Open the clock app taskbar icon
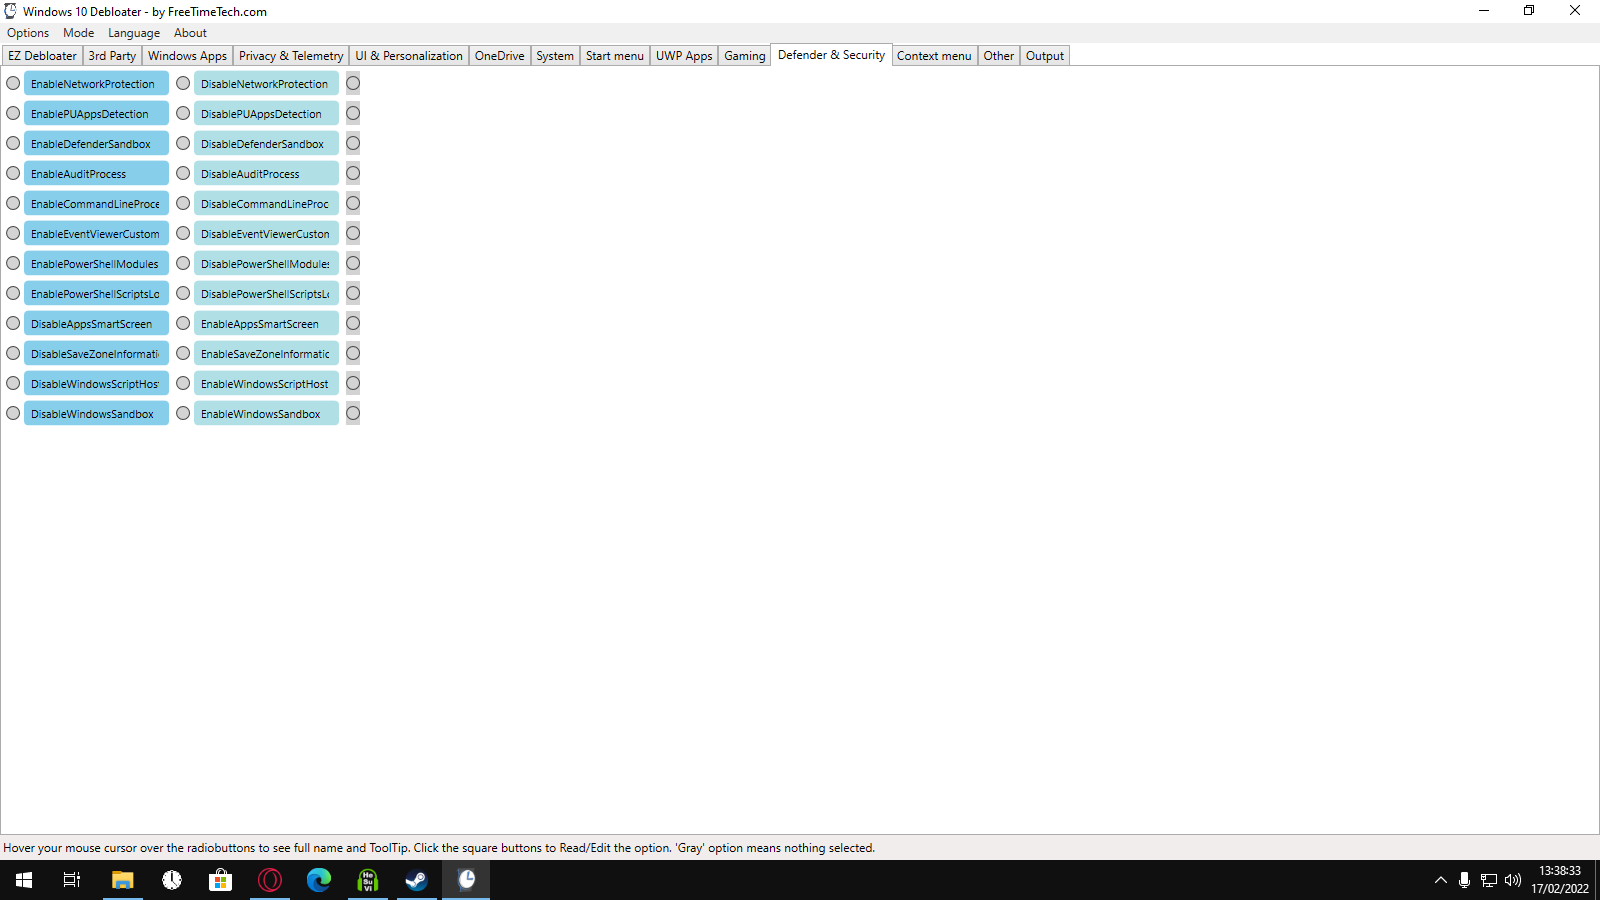 point(172,880)
